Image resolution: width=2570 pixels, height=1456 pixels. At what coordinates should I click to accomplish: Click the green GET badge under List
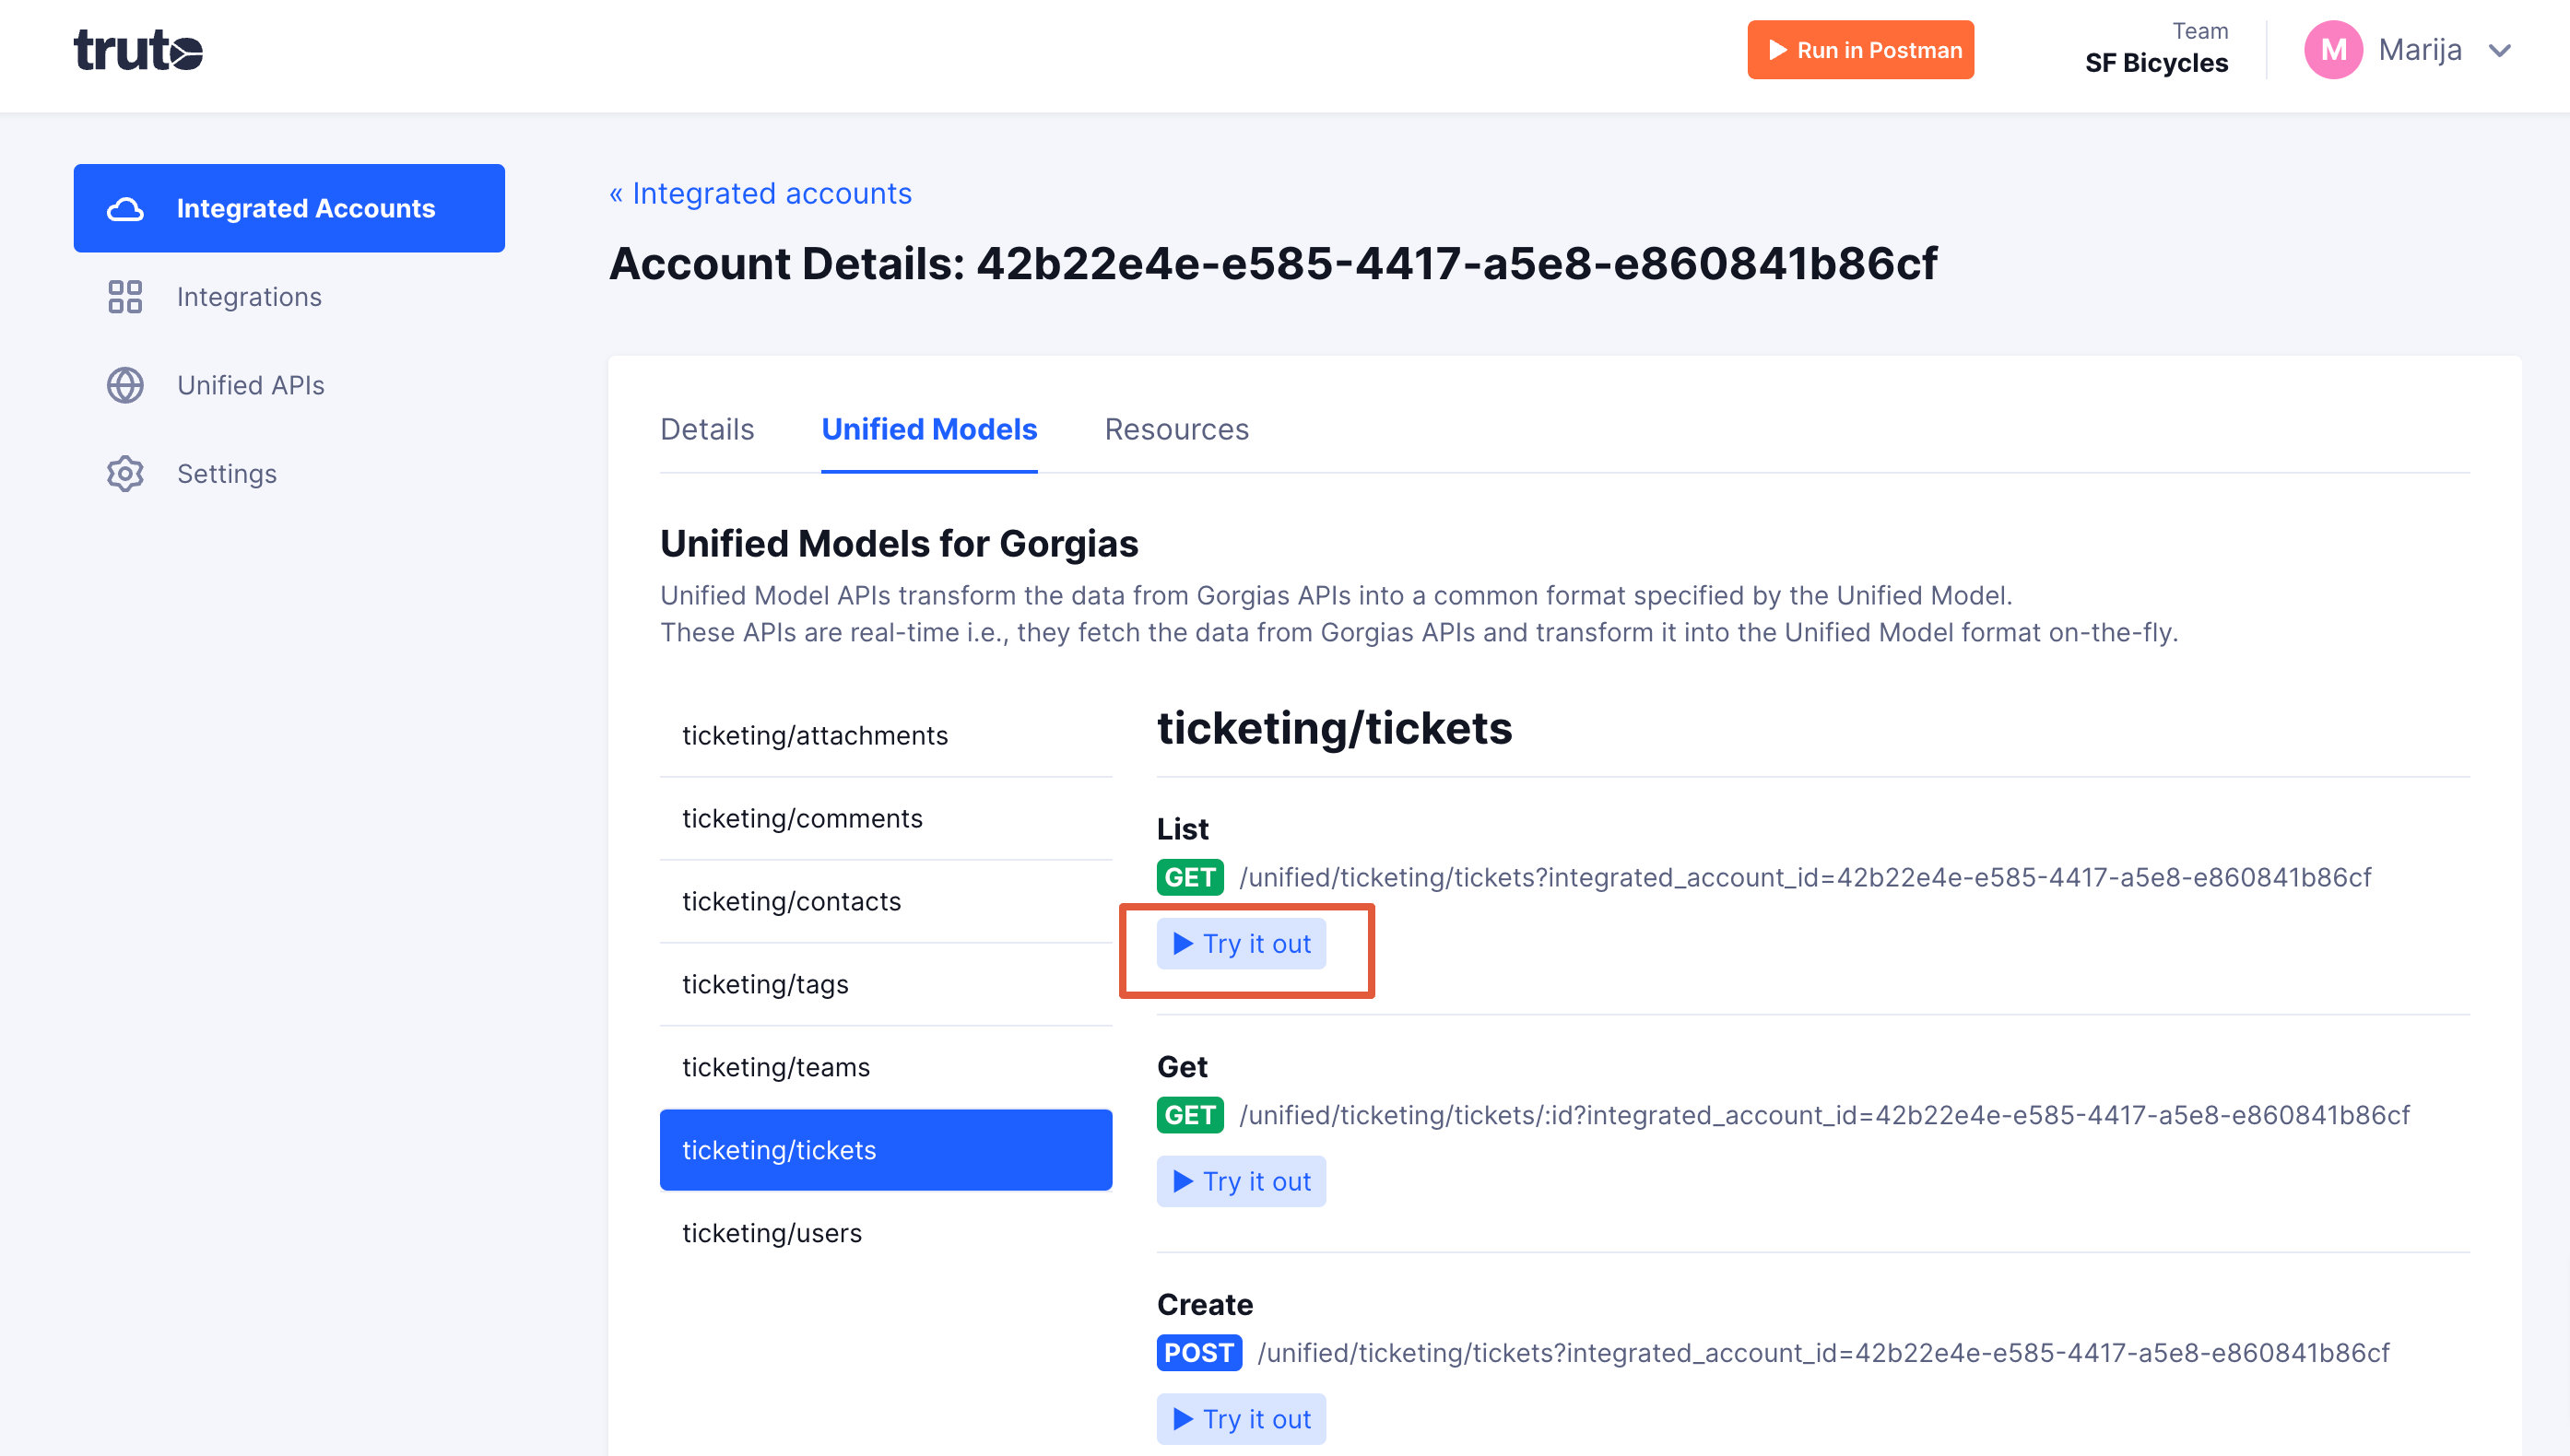click(x=1190, y=878)
